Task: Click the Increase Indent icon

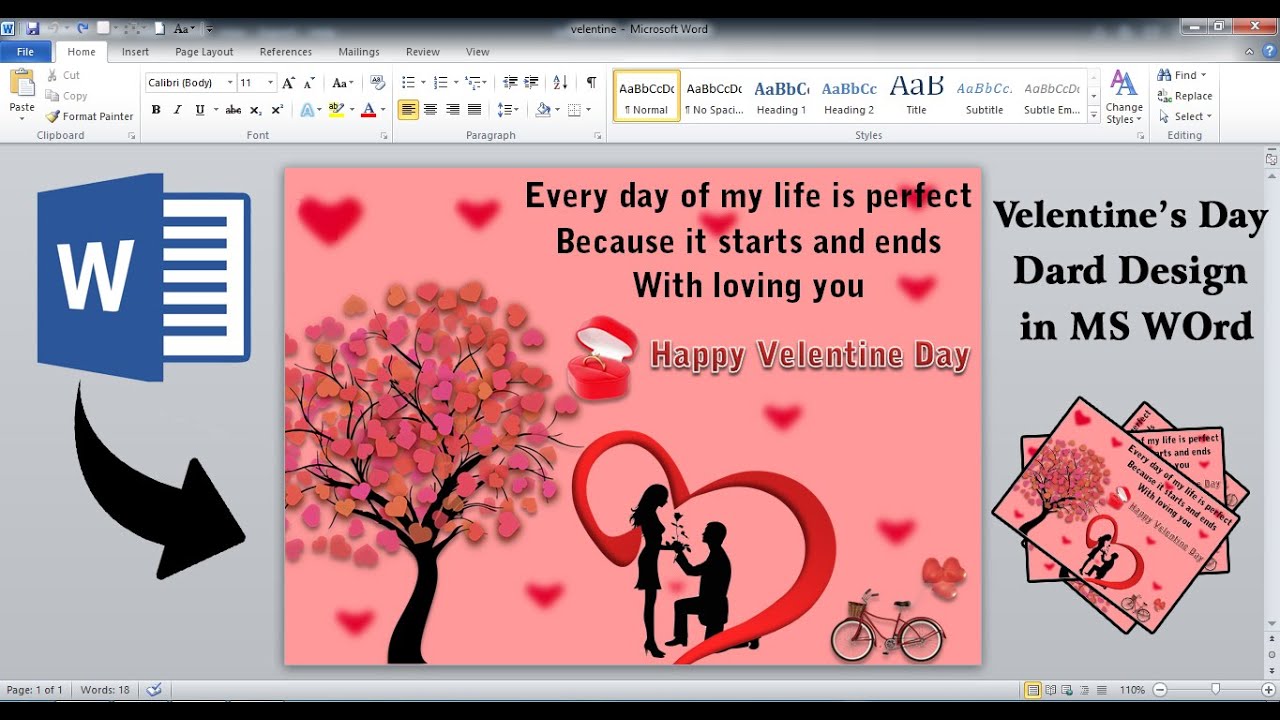Action: (531, 83)
